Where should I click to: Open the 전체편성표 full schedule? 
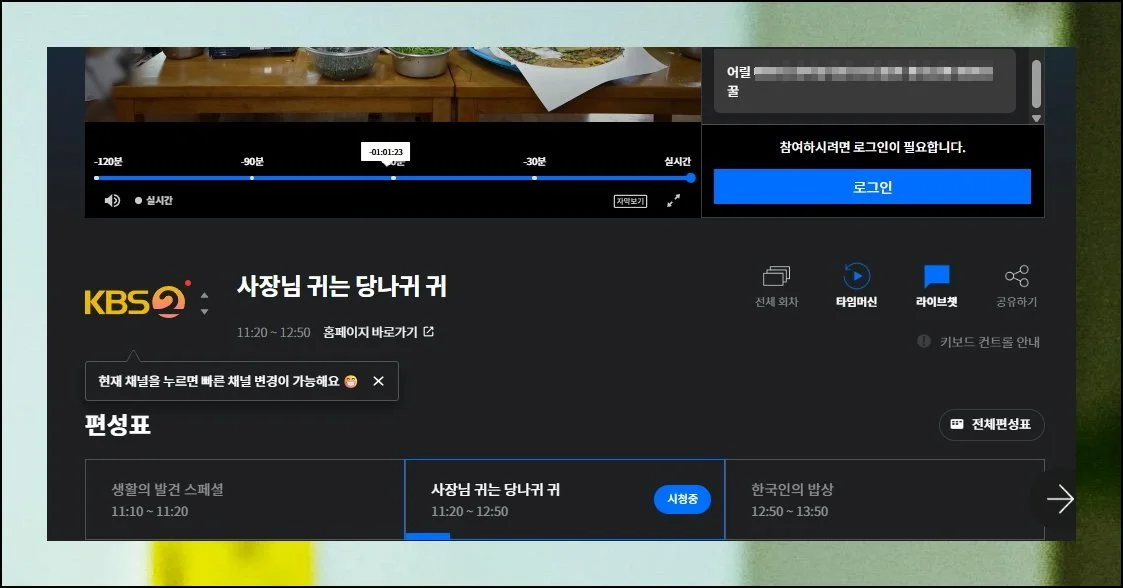(x=991, y=425)
